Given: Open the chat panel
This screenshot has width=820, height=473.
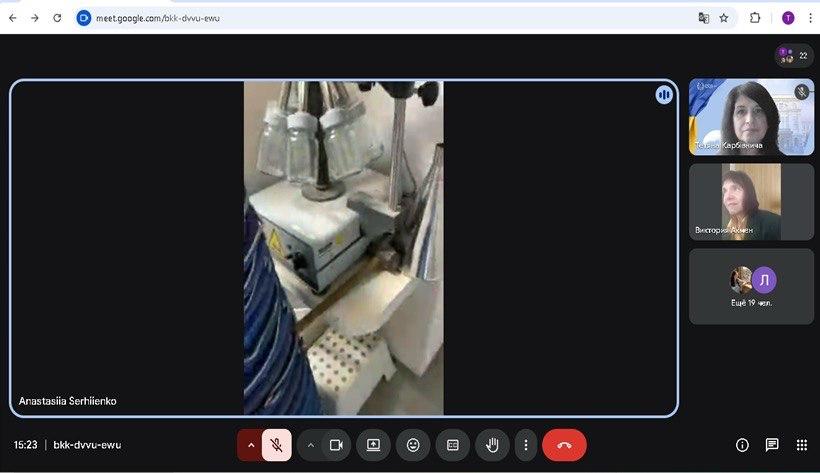Looking at the screenshot, I should click(772, 445).
